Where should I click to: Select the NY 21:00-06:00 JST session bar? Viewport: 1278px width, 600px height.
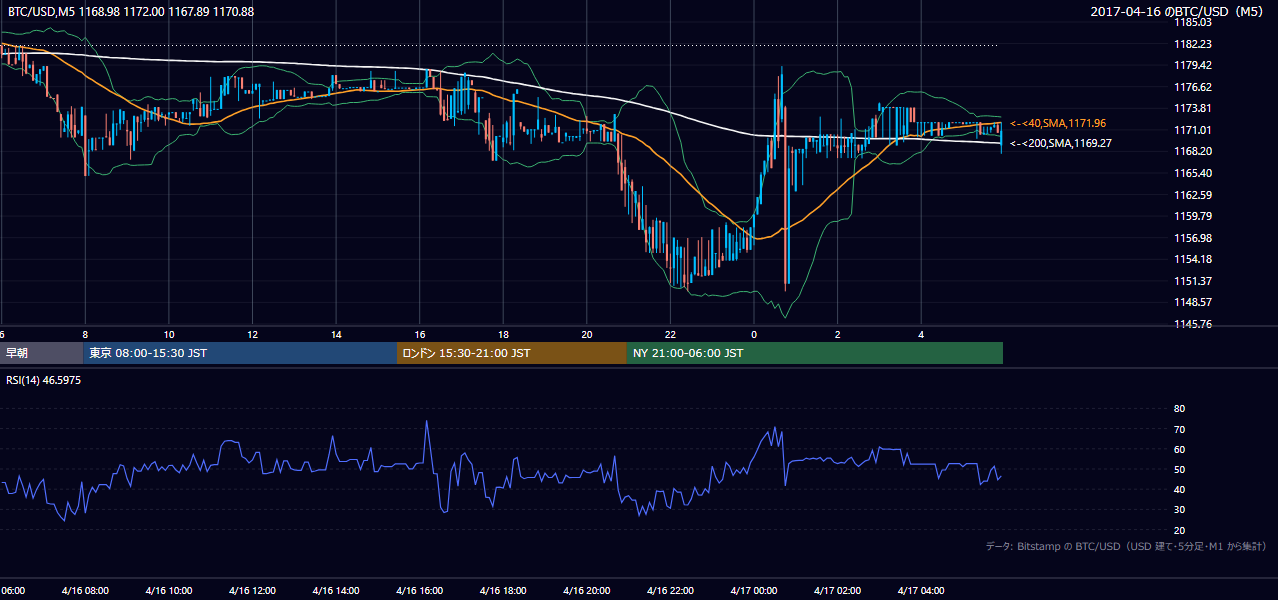point(815,353)
